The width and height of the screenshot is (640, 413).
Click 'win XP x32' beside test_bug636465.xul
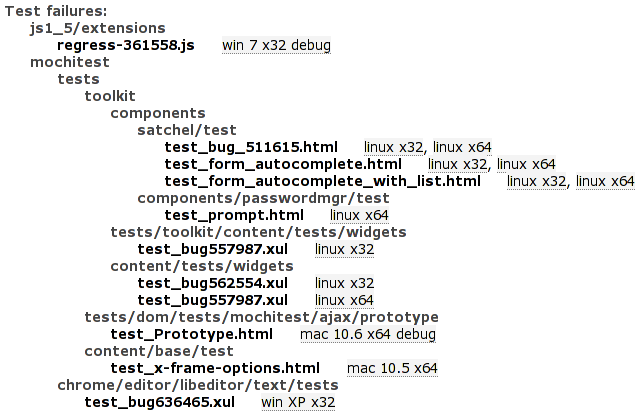(x=298, y=402)
